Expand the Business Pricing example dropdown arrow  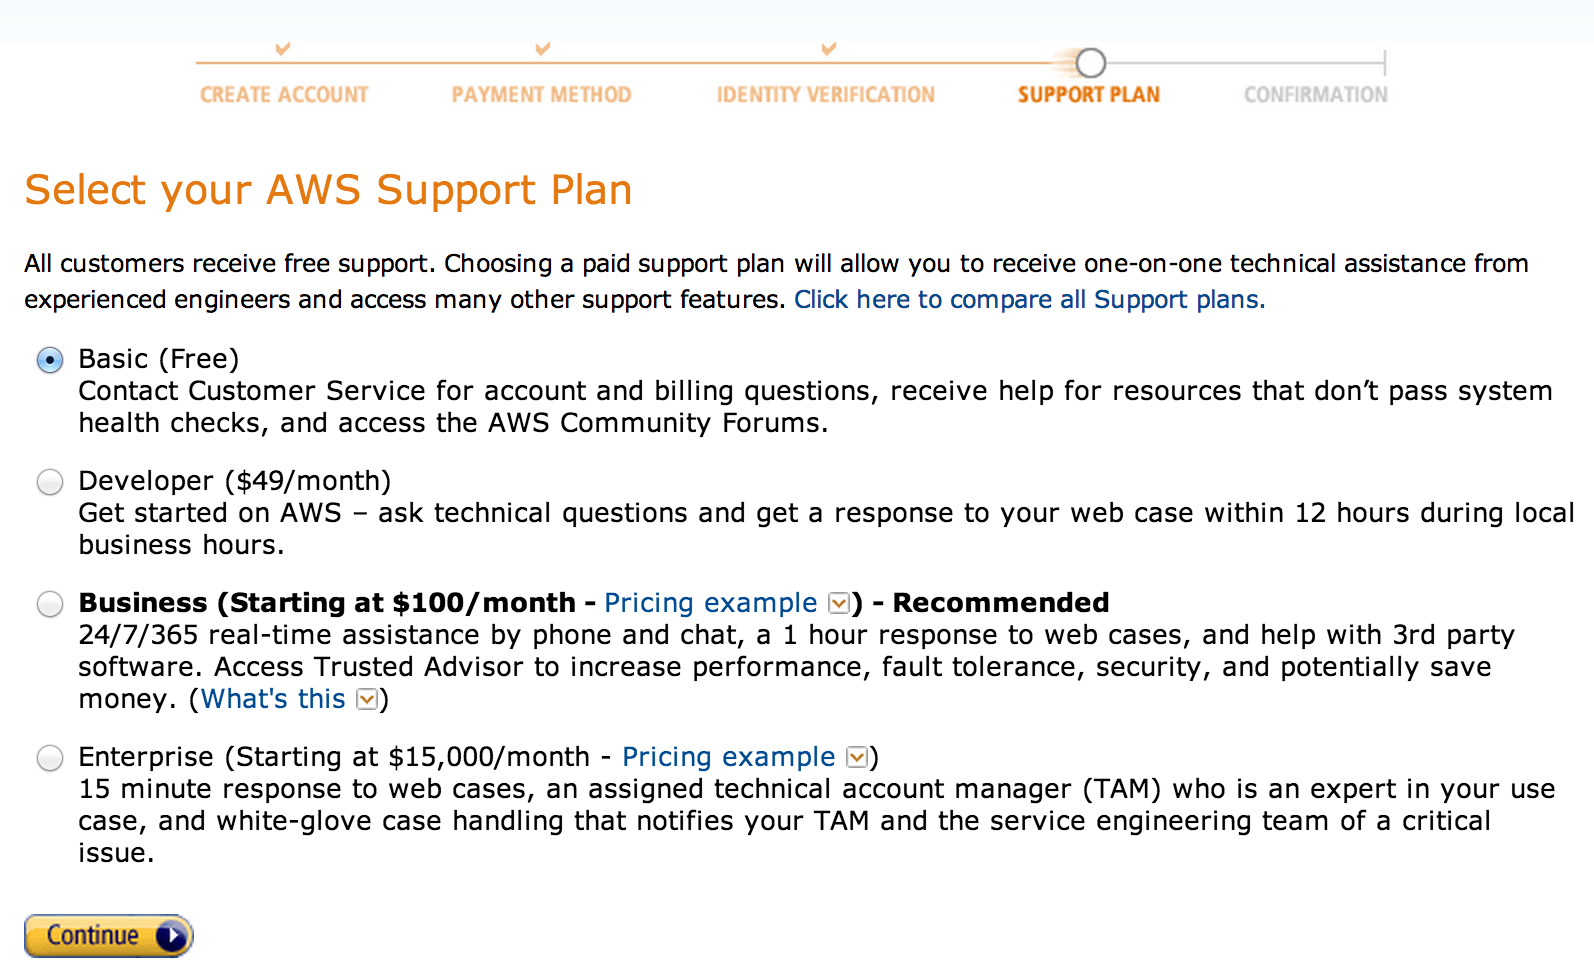[x=839, y=604]
